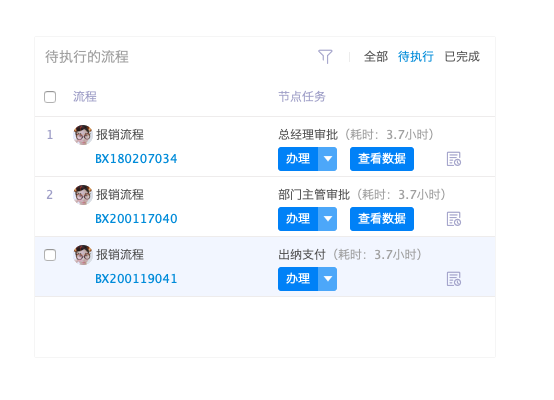The image size is (554, 400).
Task: Switch to the 已完成 tab
Action: click(x=462, y=57)
